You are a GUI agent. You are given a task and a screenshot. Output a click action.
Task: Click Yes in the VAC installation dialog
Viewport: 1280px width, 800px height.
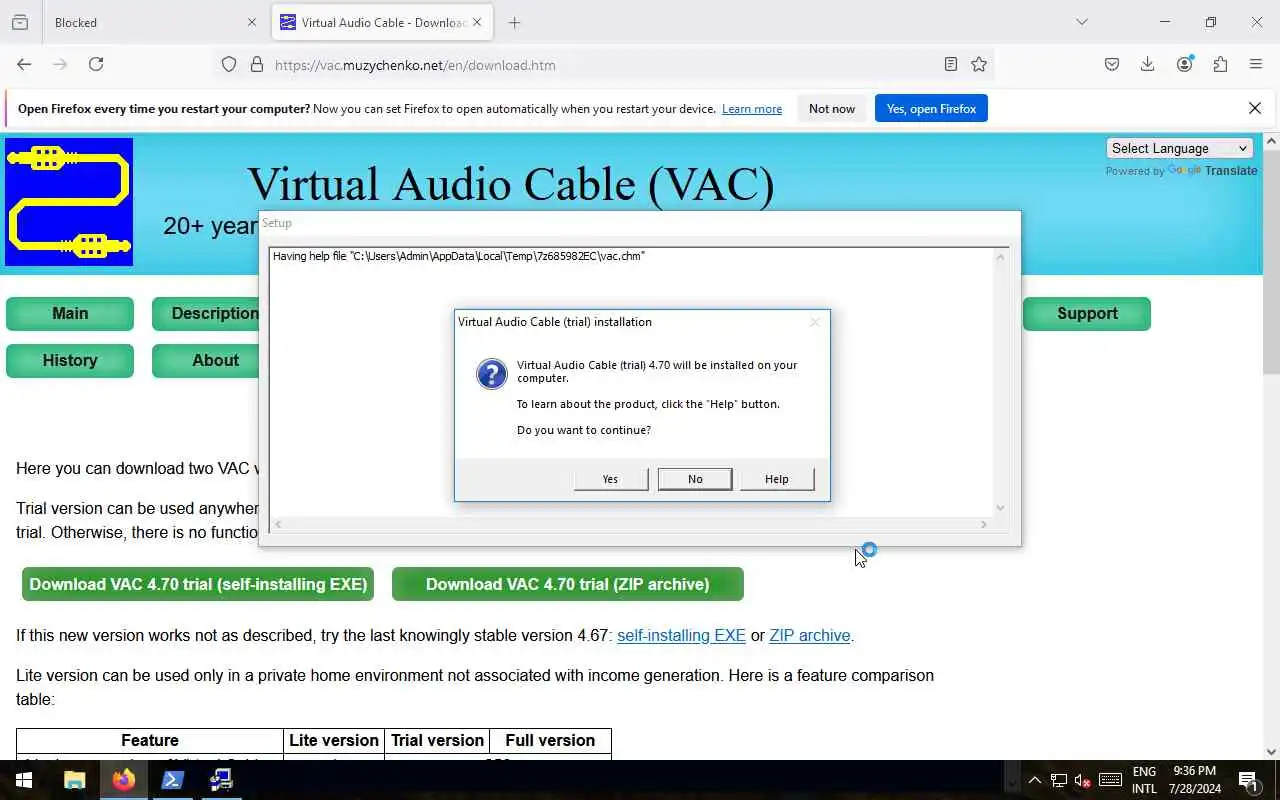coord(611,479)
